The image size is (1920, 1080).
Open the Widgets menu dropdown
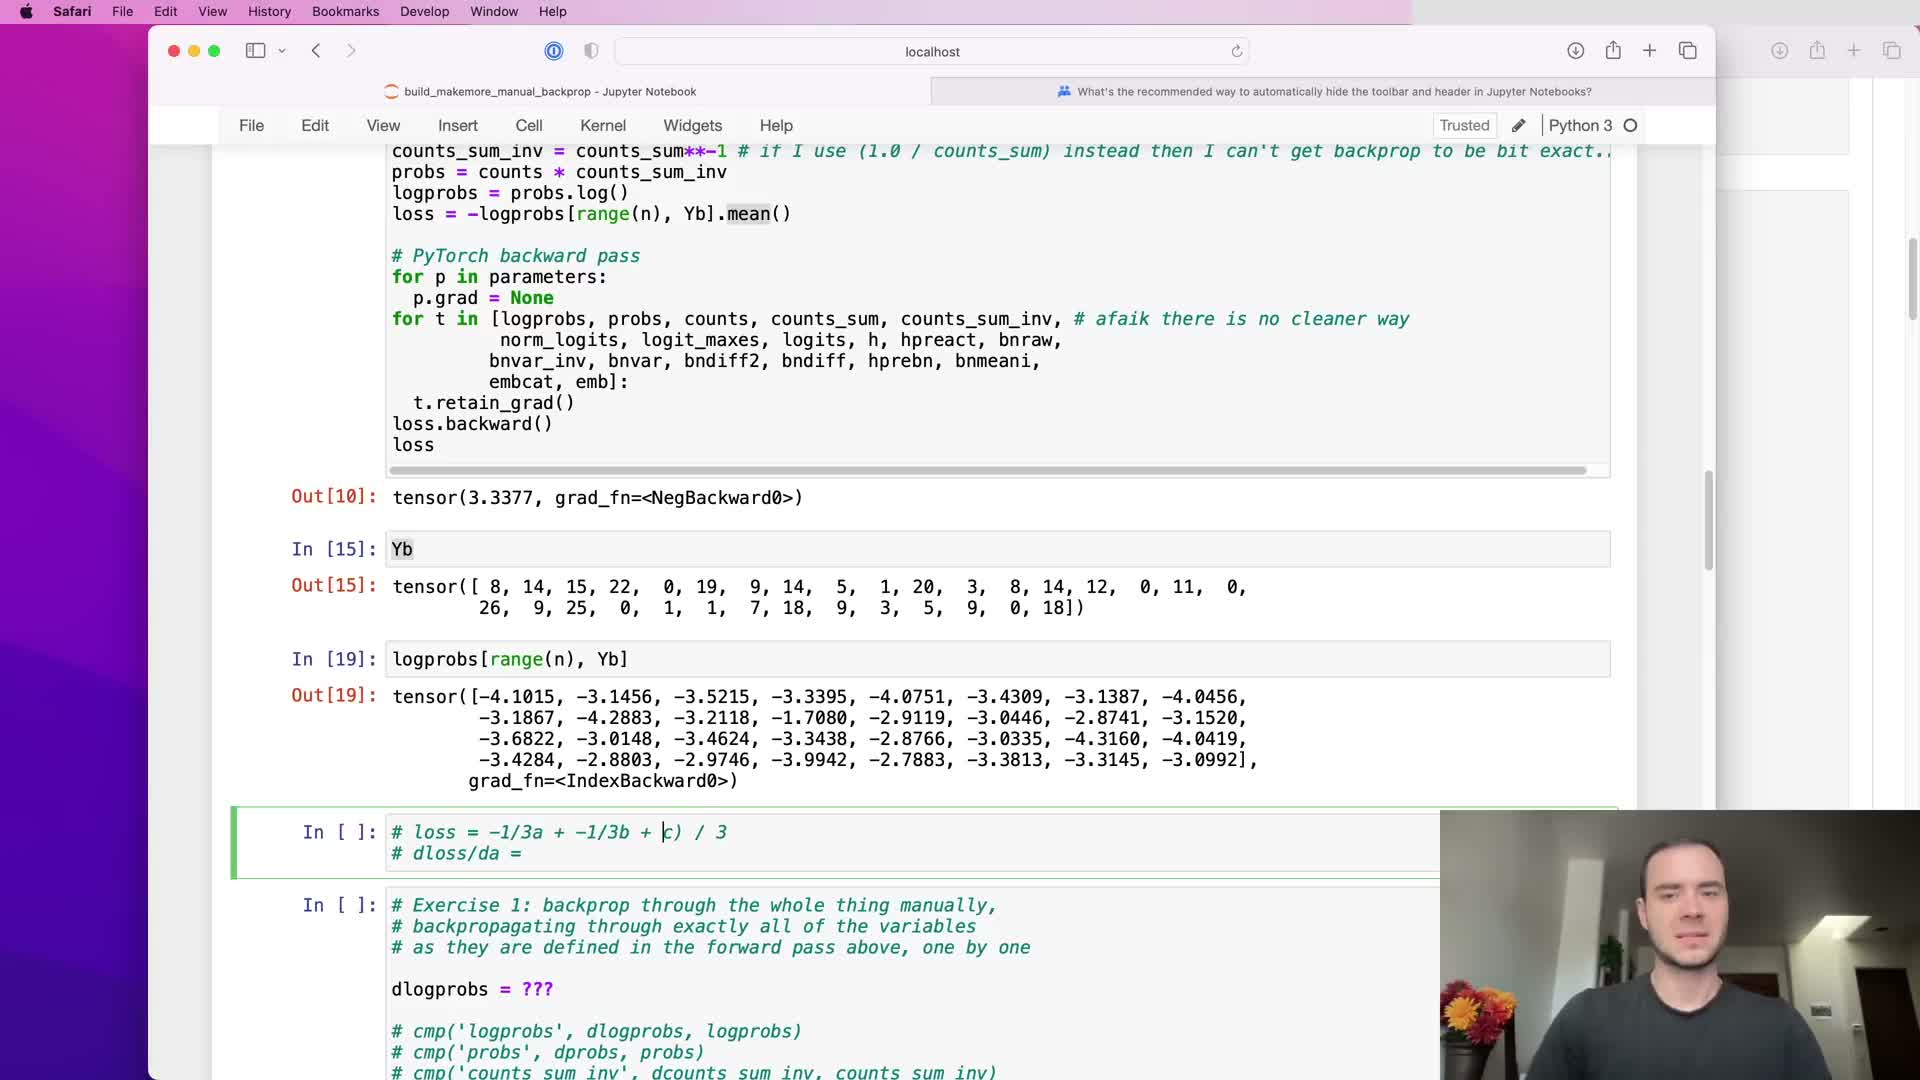[692, 125]
